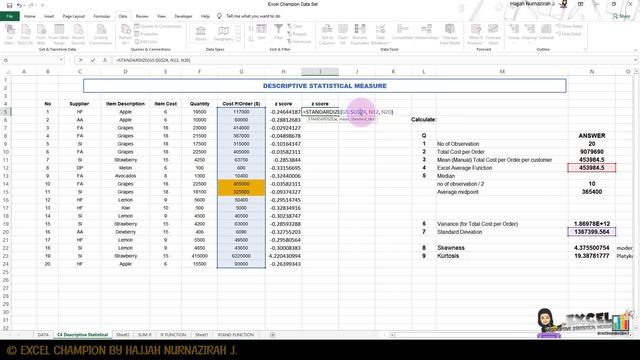The image size is (640, 360).
Task: Click Undo arrow in Quick Access toolbar
Action: click(19, 5)
